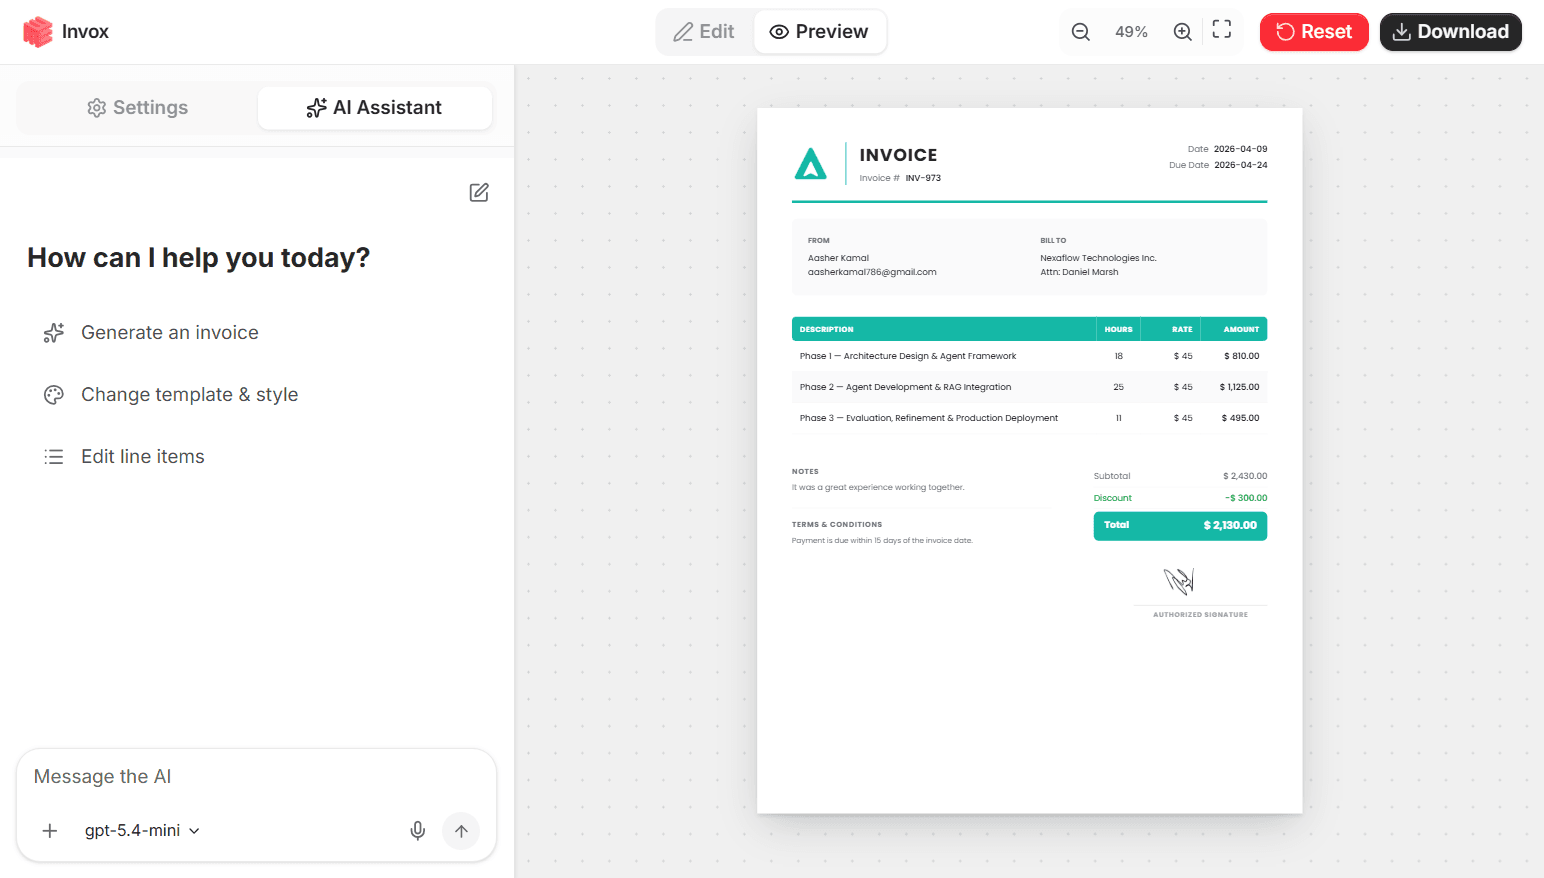1544x878 pixels.
Task: Download the invoice
Action: 1450,31
